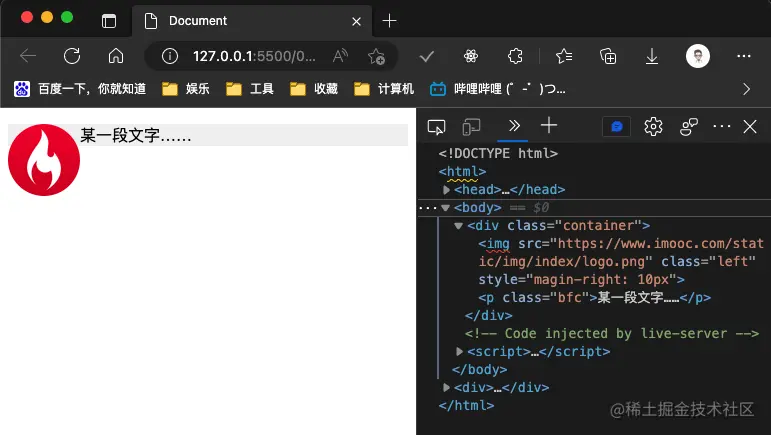Screen dimensions: 771x435
Task: Open DevTools settings gear
Action: tap(653, 127)
